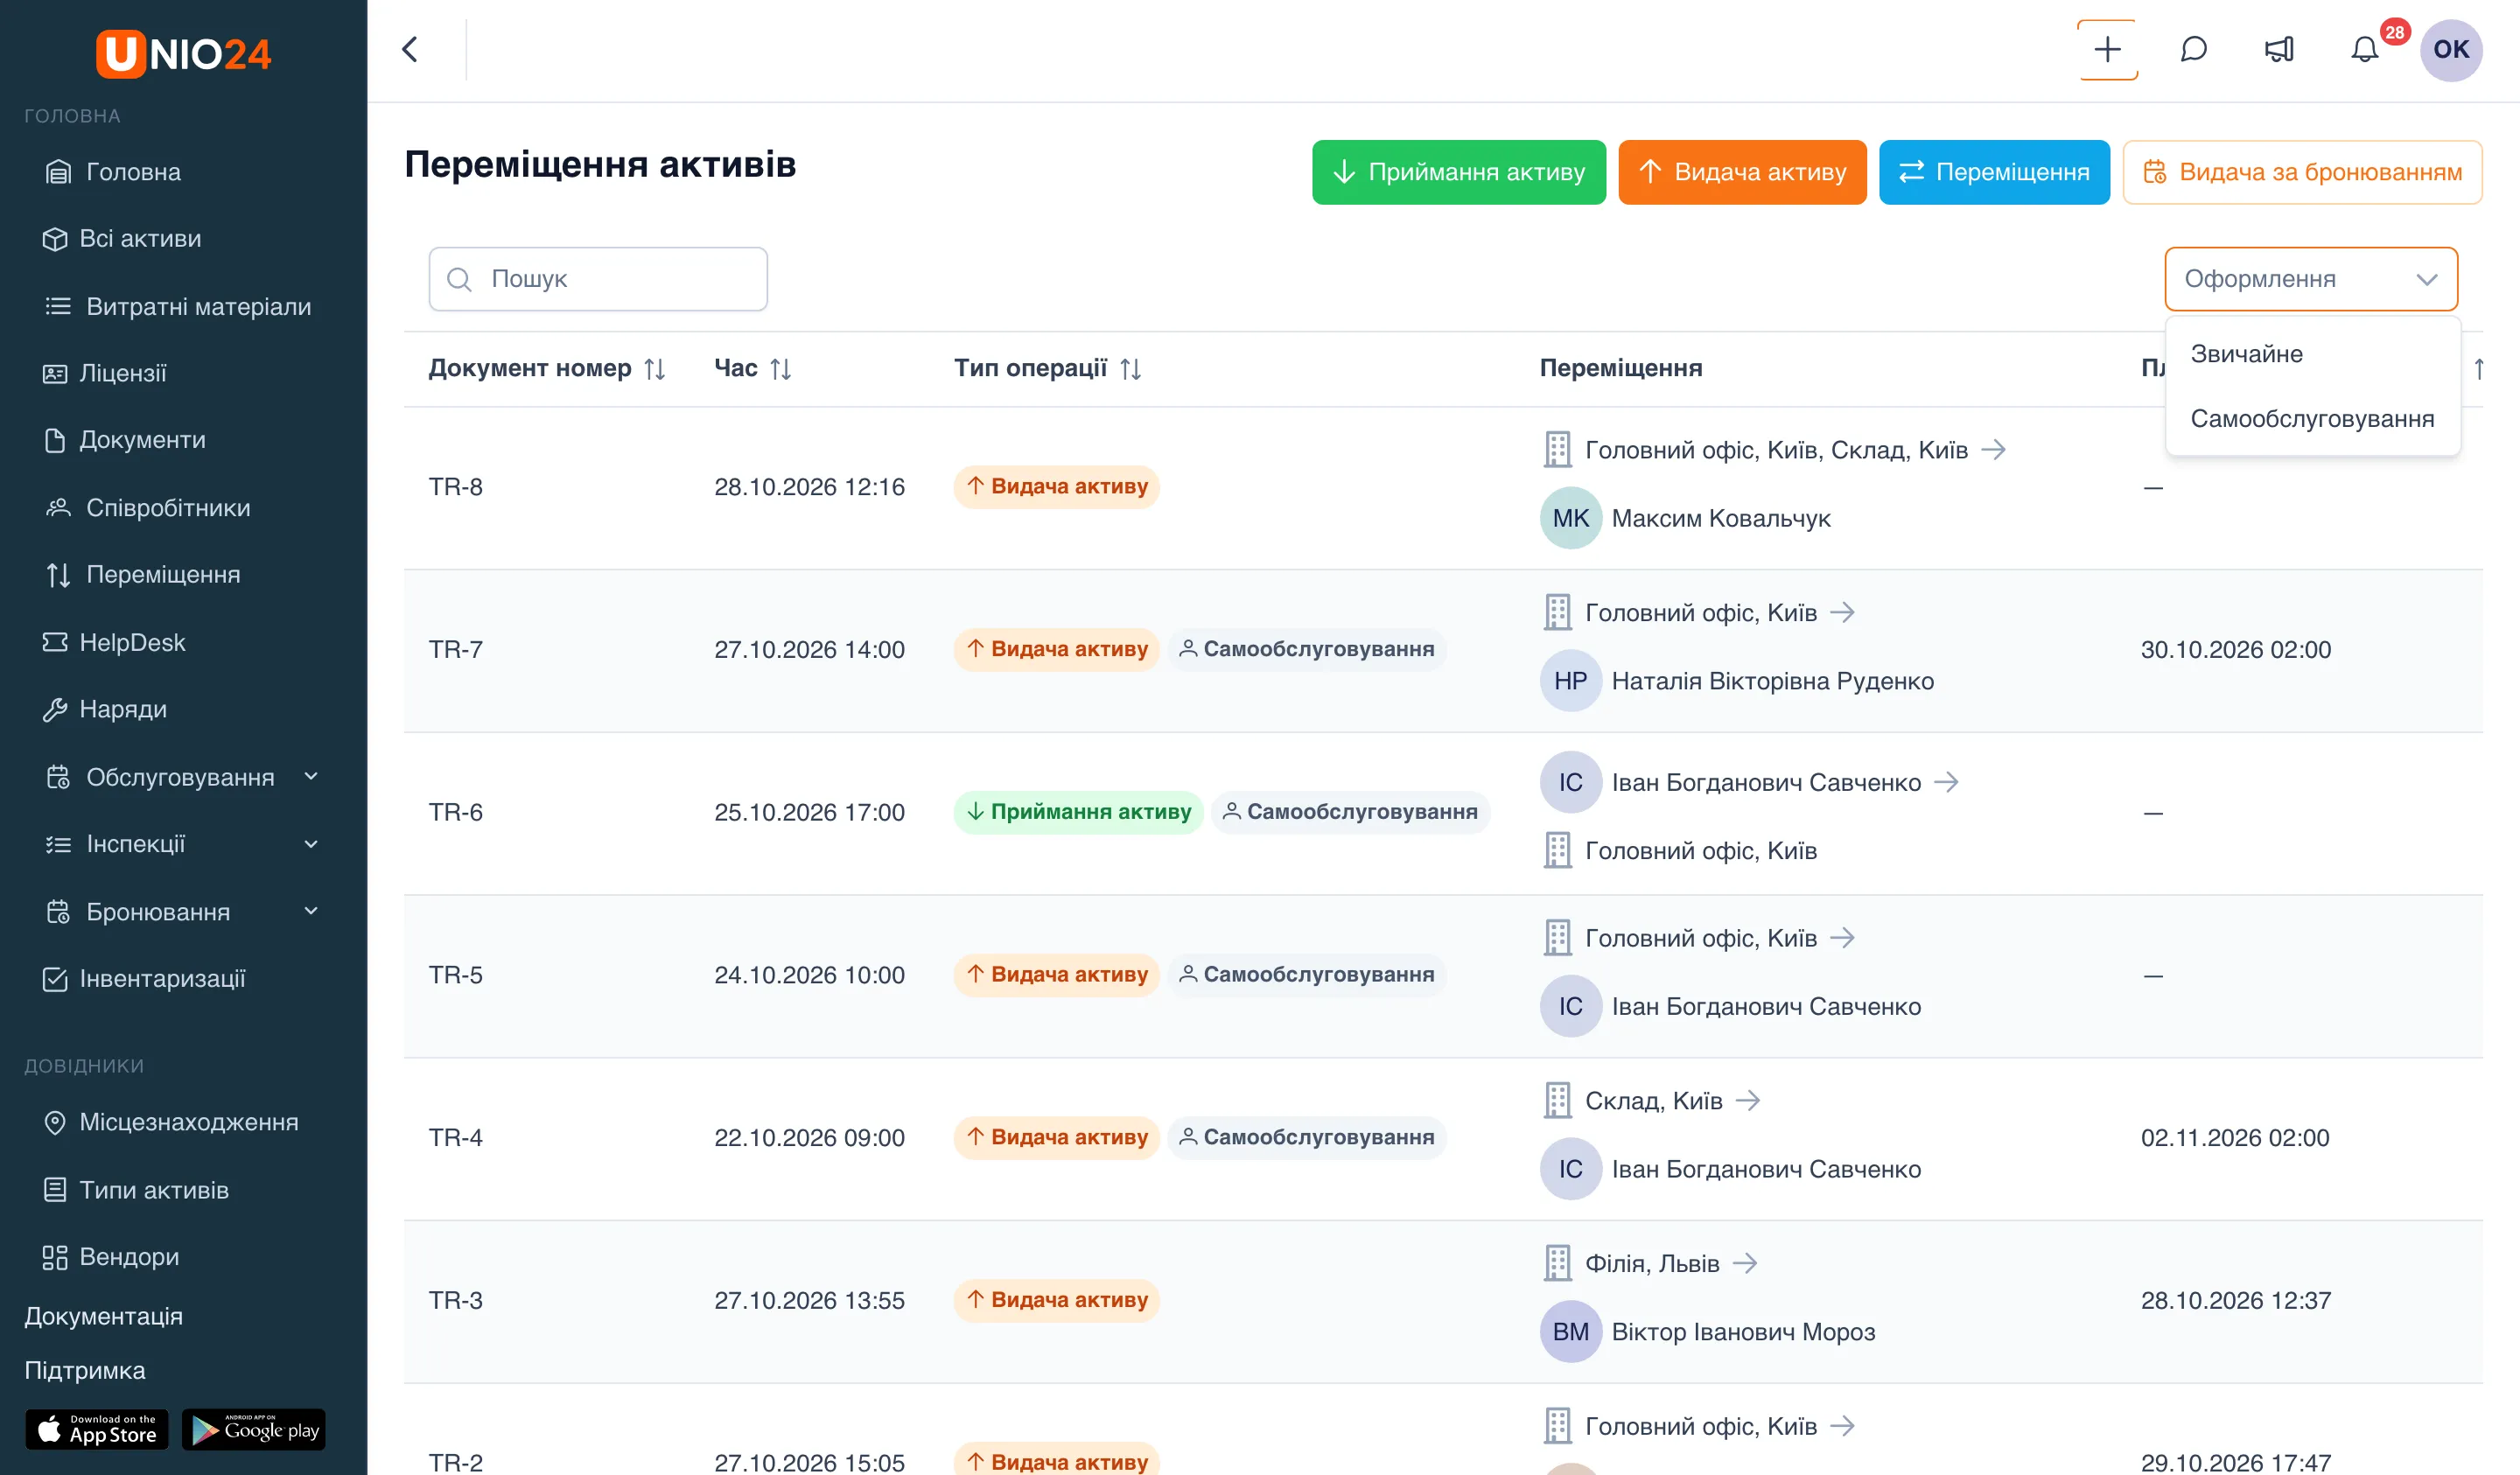The image size is (2520, 1475).
Task: Sort by Час column arrows
Action: [x=781, y=369]
